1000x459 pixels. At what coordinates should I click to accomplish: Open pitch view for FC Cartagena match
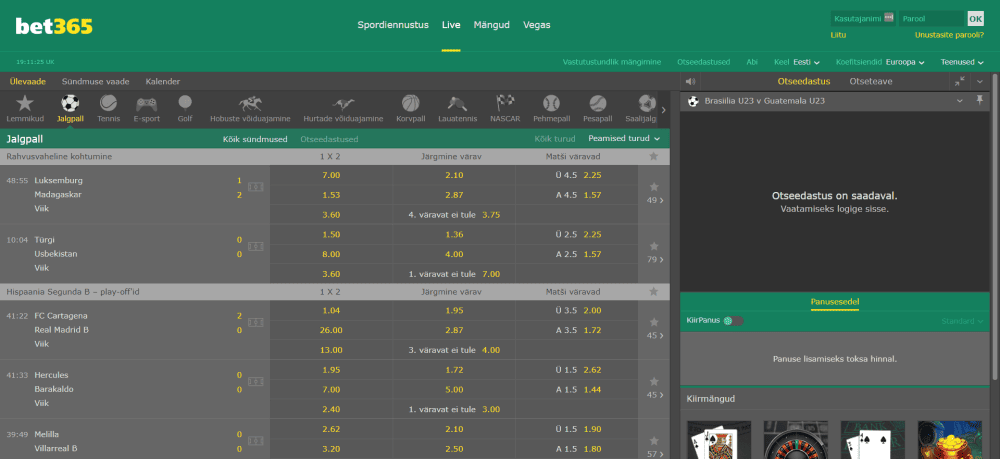coord(256,323)
